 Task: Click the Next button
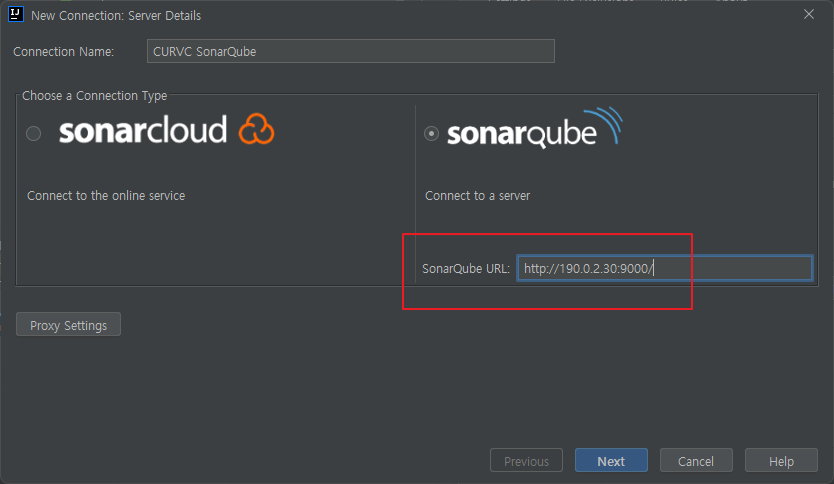[611, 461]
